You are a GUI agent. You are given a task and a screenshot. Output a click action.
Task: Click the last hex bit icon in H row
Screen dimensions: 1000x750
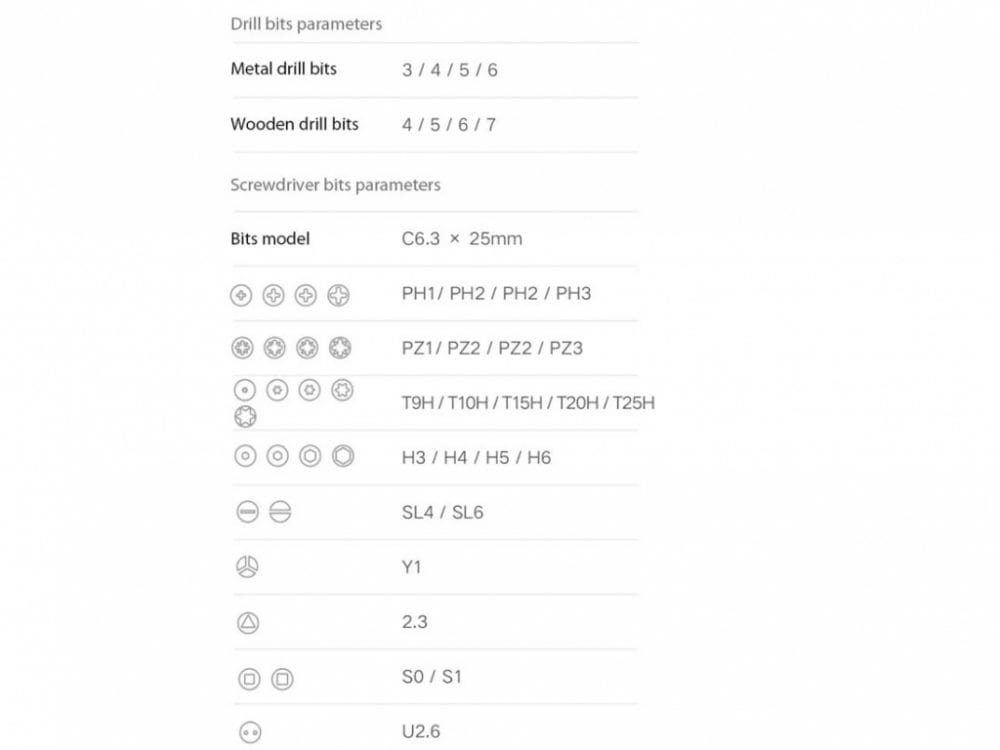(344, 456)
